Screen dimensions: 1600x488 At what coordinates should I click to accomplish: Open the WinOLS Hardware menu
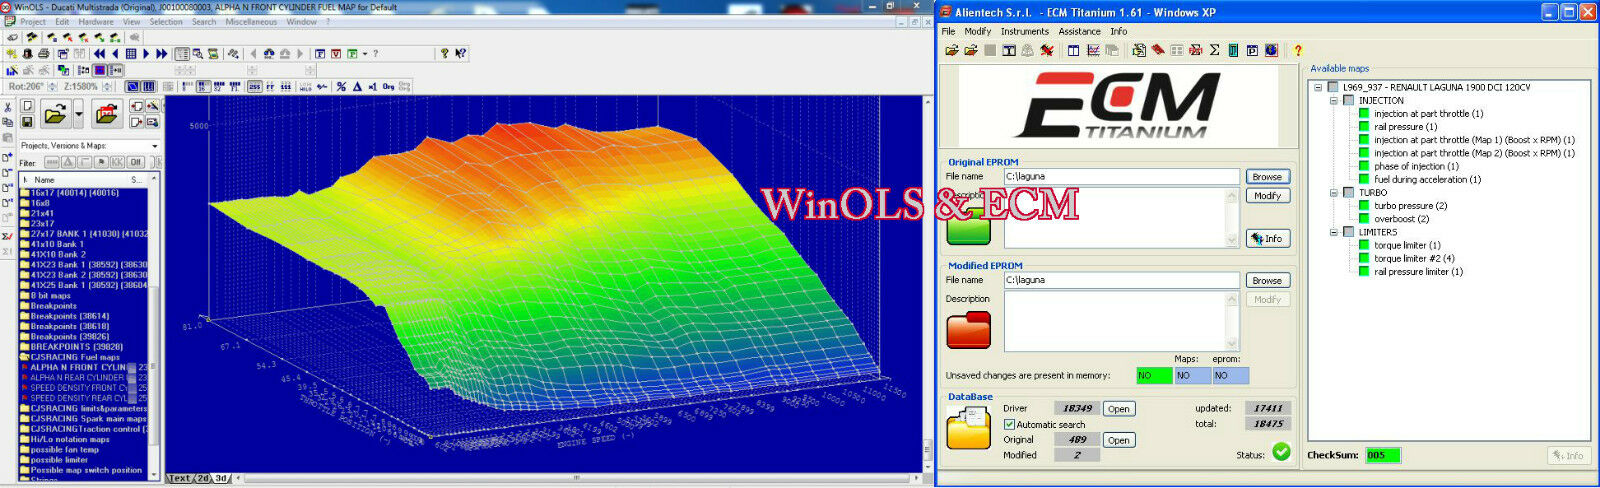click(96, 21)
